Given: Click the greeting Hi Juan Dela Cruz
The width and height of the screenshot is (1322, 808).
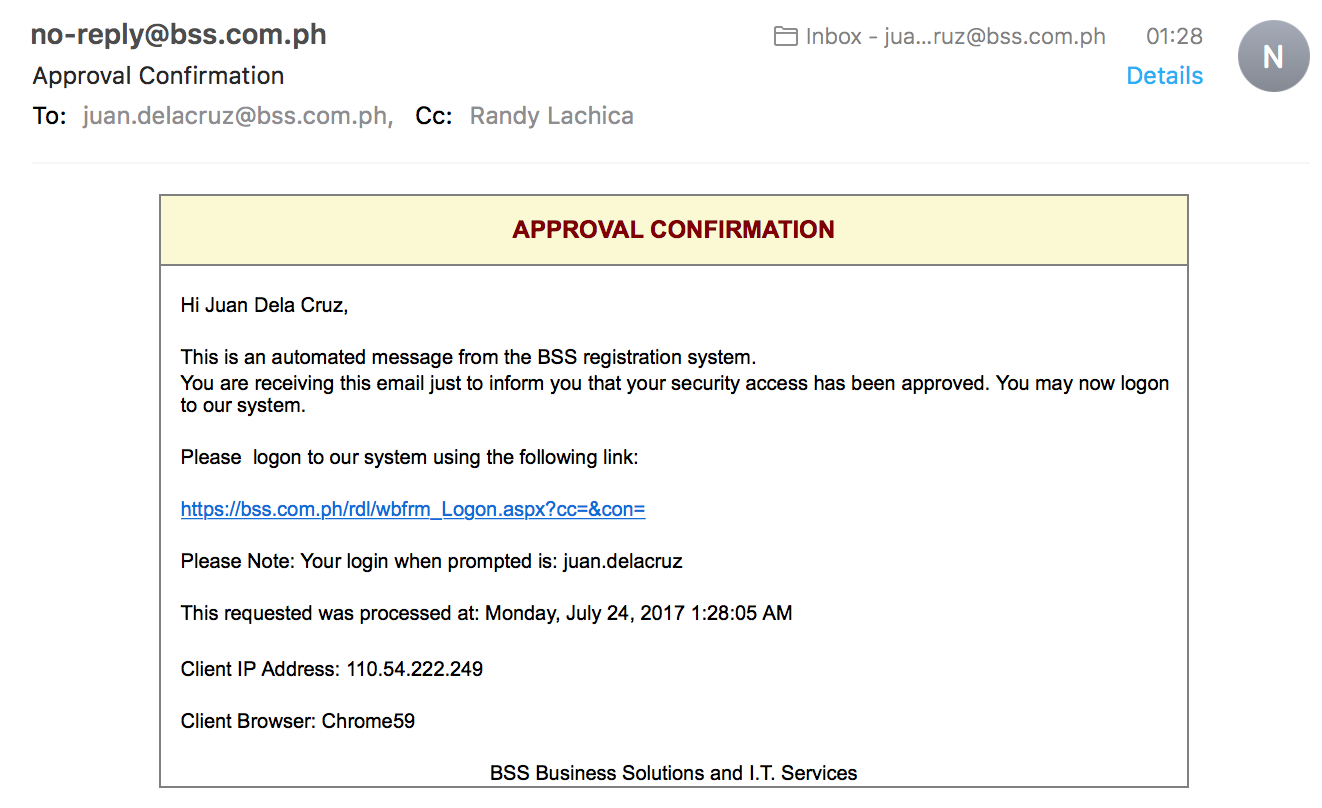Looking at the screenshot, I should click(264, 306).
